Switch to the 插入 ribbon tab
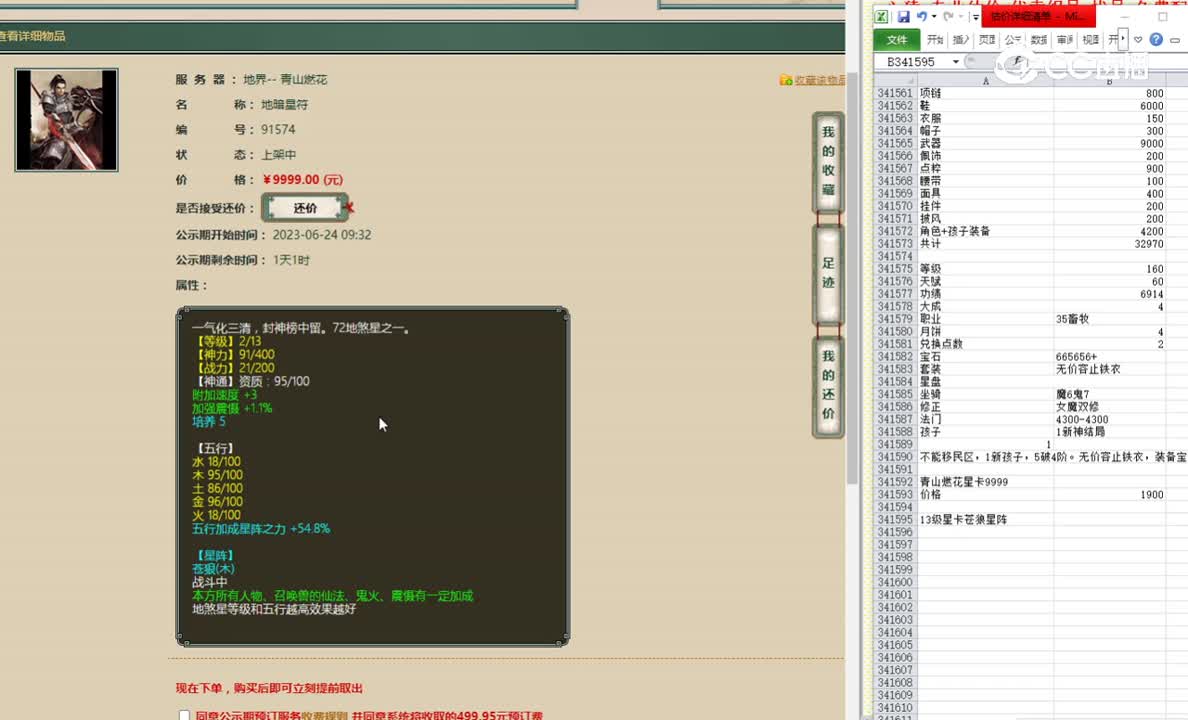Screen dimensions: 1188x720 tap(961, 40)
